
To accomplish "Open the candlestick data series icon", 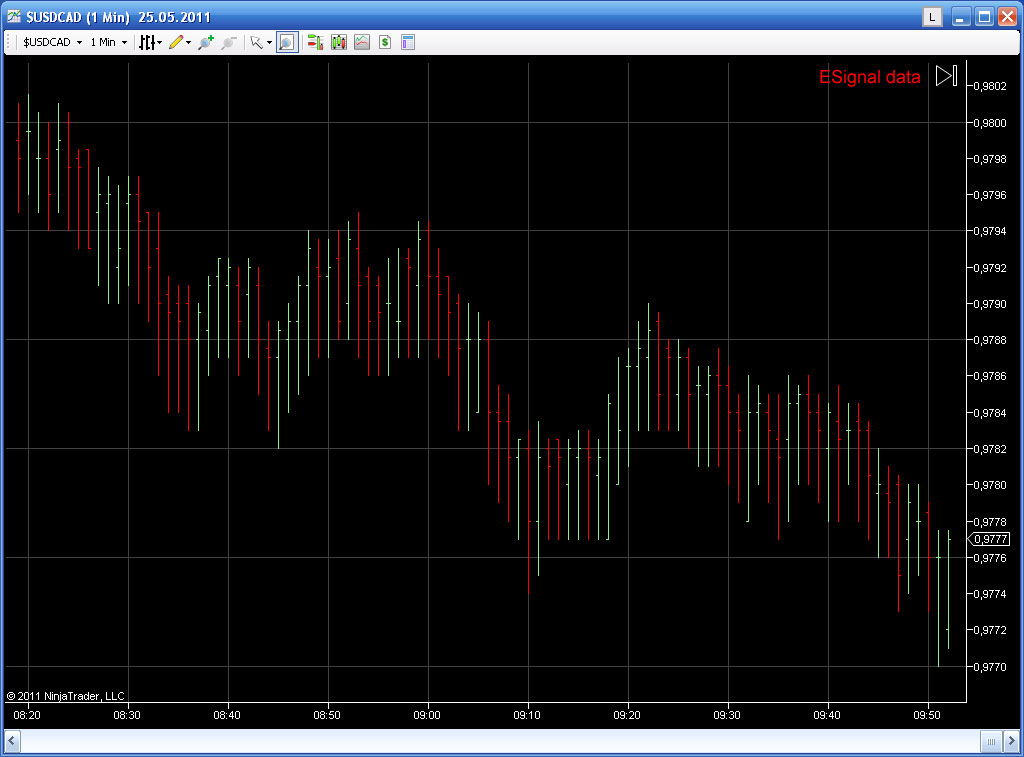I will [339, 42].
